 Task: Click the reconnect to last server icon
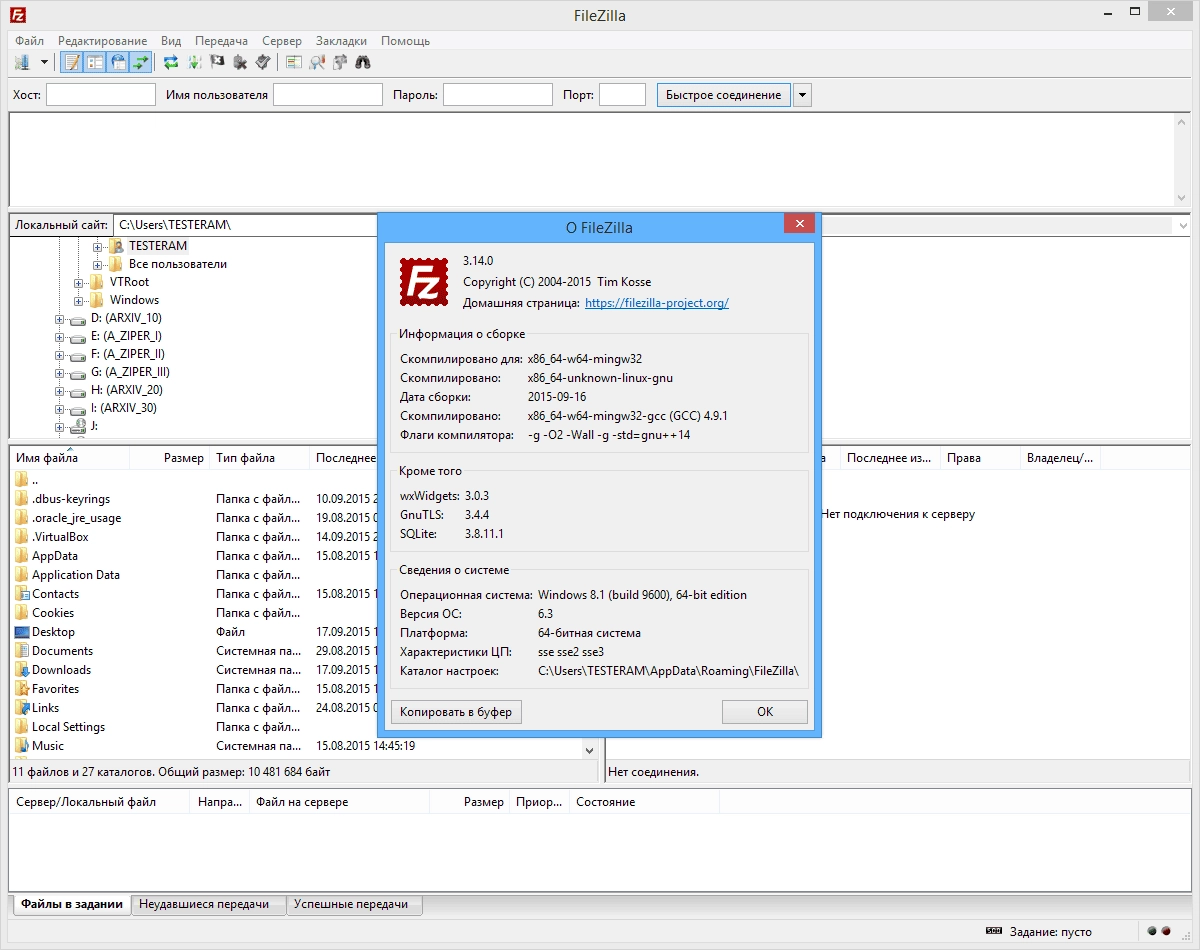tap(263, 62)
